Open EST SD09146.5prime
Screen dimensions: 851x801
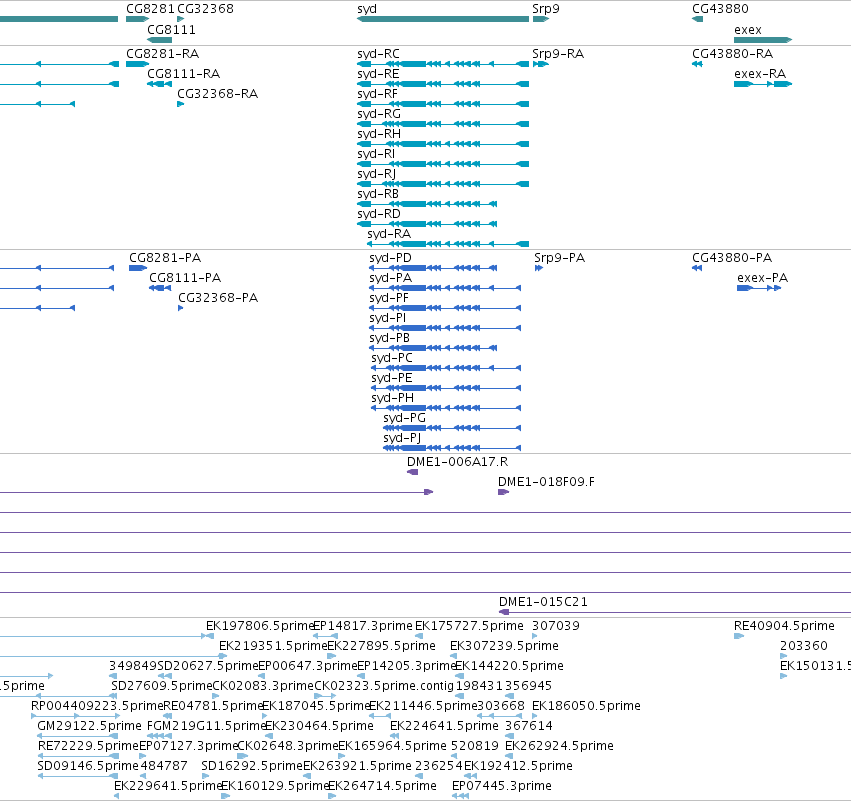point(88,766)
